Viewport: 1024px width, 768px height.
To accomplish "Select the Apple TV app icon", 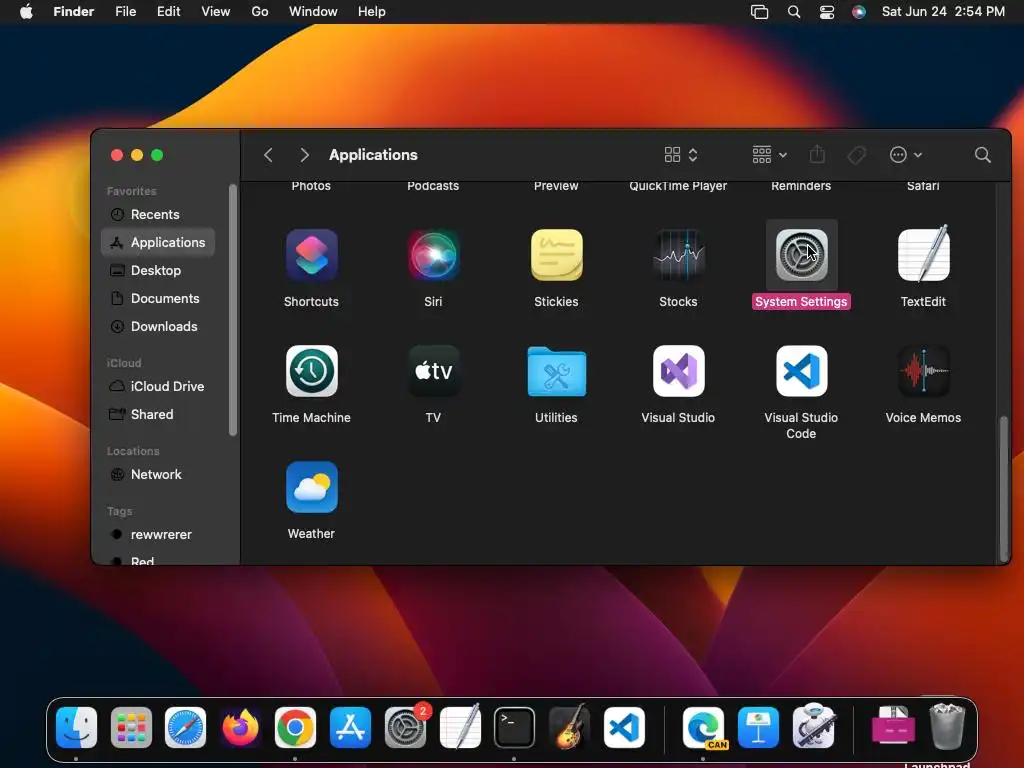I will click(434, 371).
